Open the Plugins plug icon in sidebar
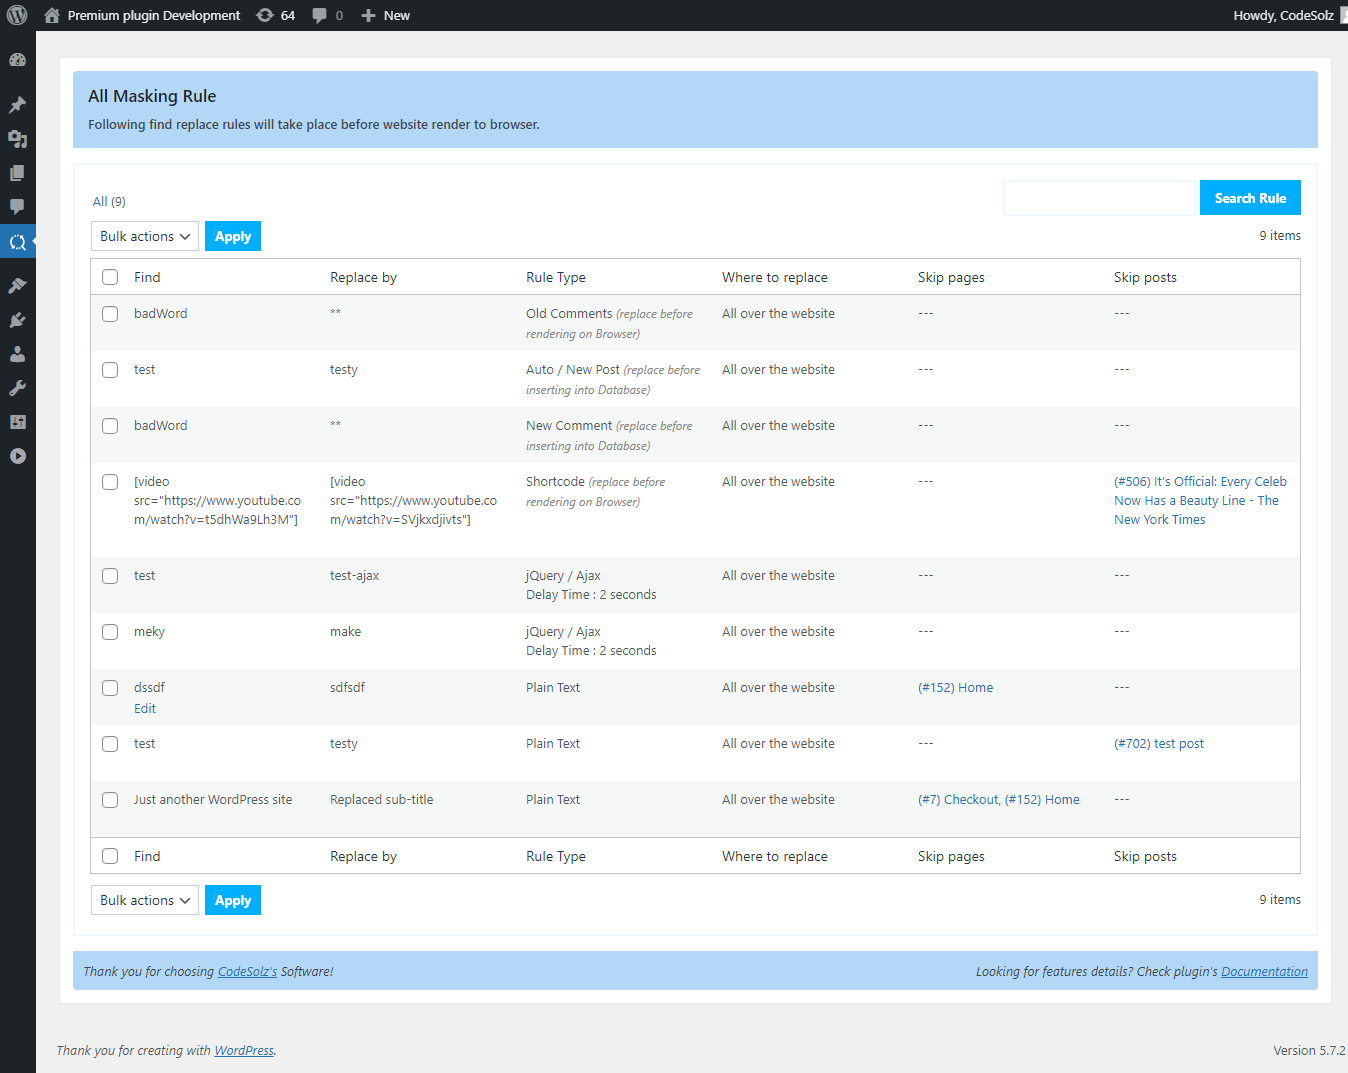Image resolution: width=1348 pixels, height=1073 pixels. pyautogui.click(x=17, y=320)
